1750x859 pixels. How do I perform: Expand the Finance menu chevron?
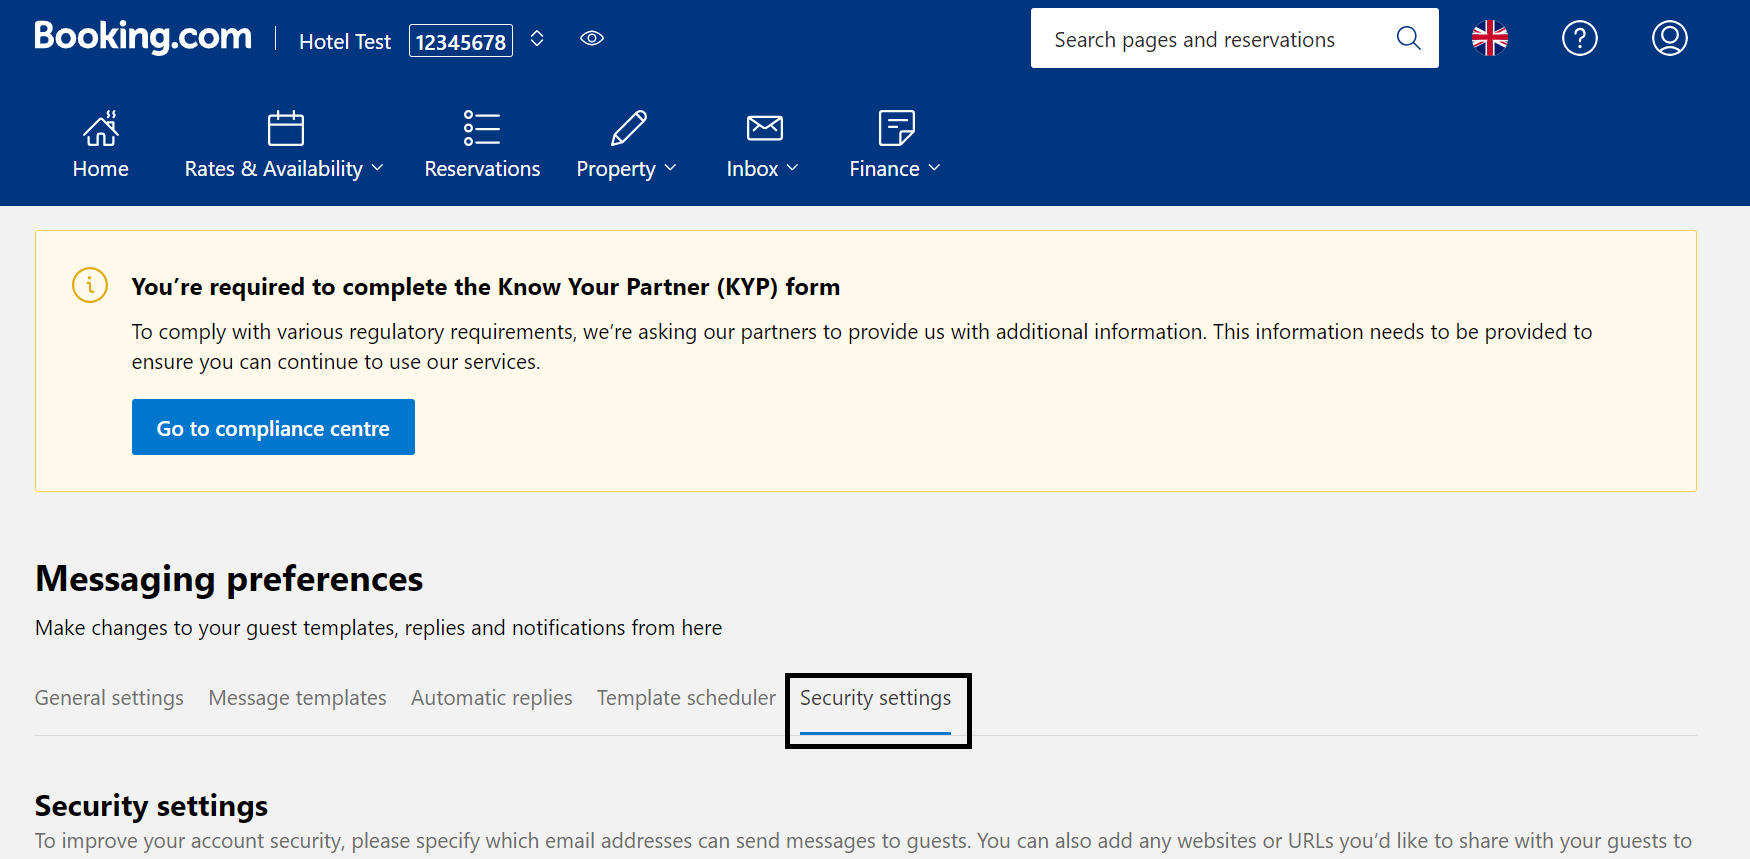934,168
